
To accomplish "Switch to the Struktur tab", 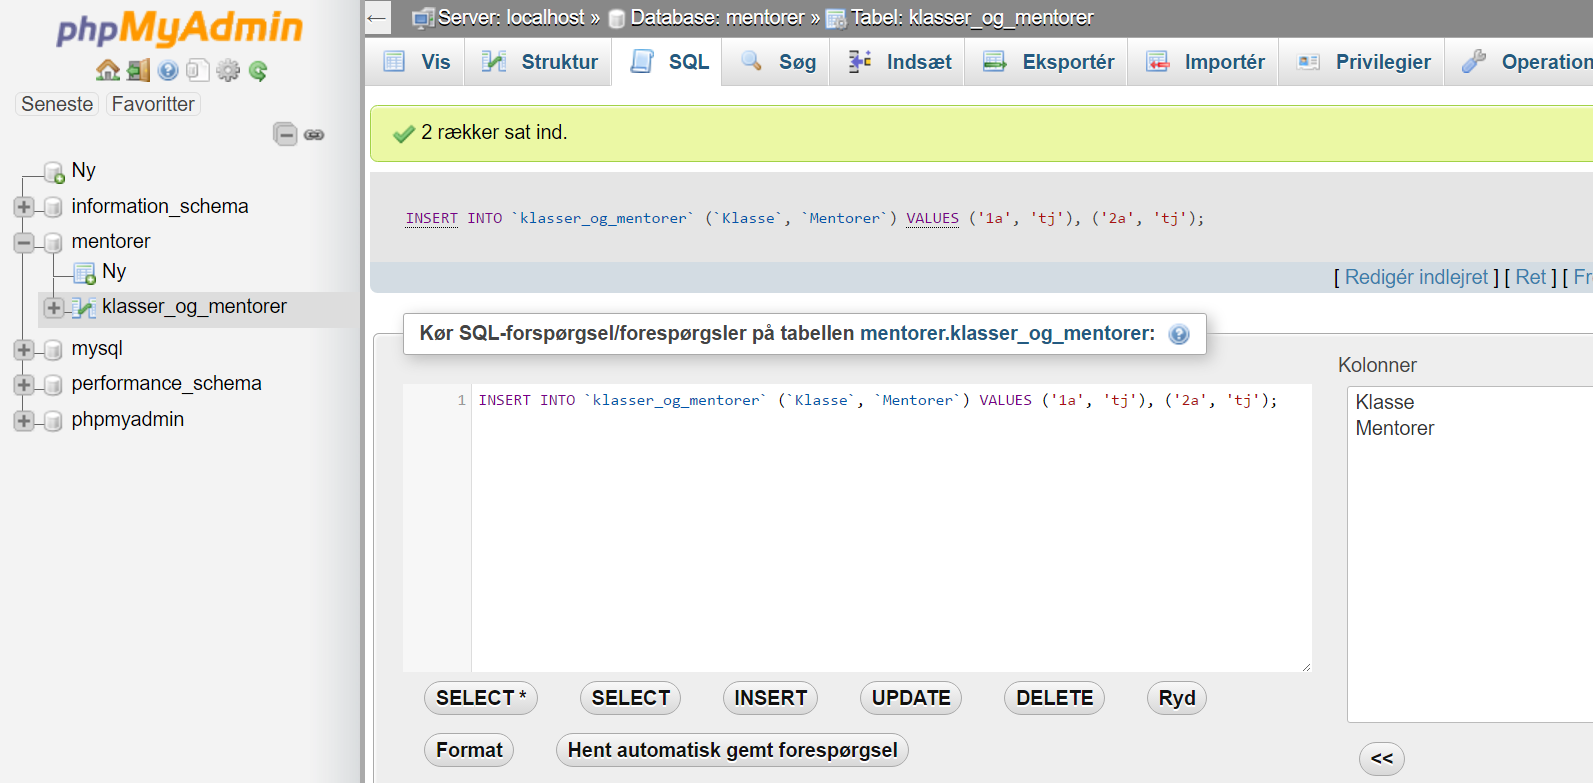I will 539,62.
